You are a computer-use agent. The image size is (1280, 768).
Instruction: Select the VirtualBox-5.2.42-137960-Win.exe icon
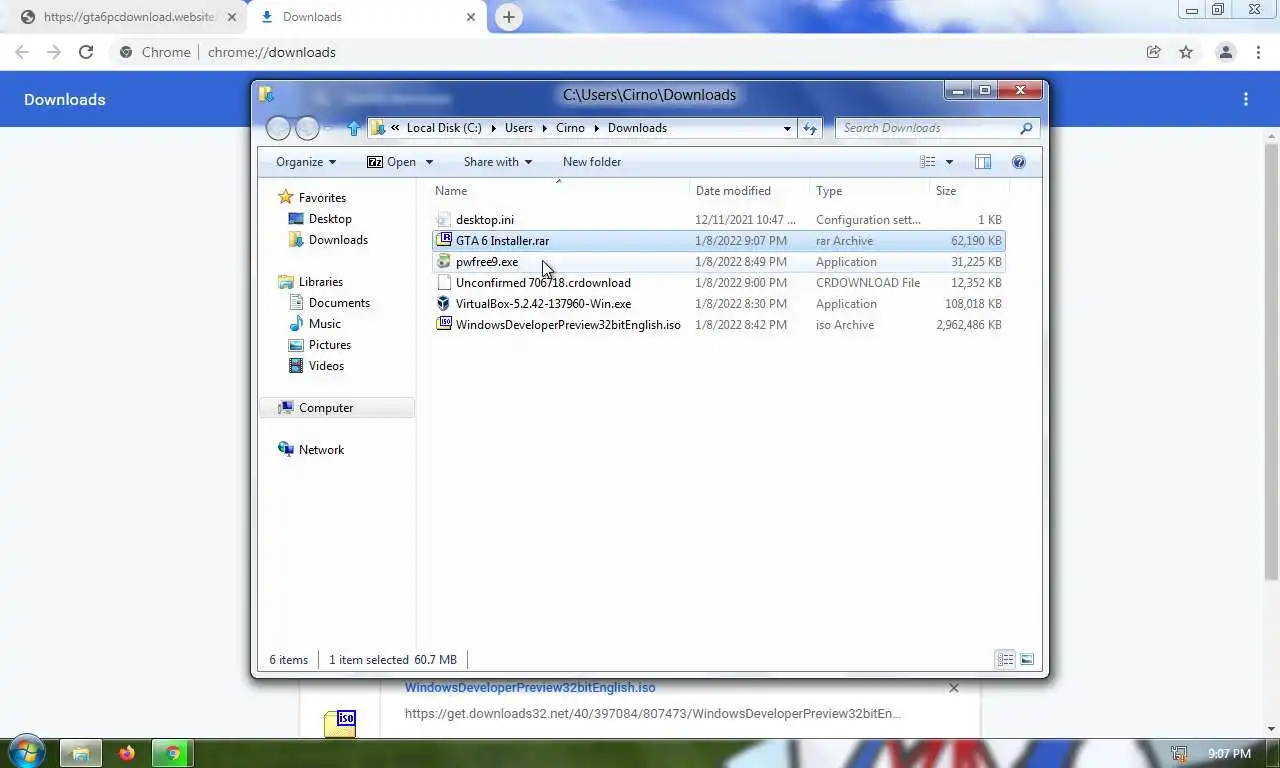click(x=444, y=304)
